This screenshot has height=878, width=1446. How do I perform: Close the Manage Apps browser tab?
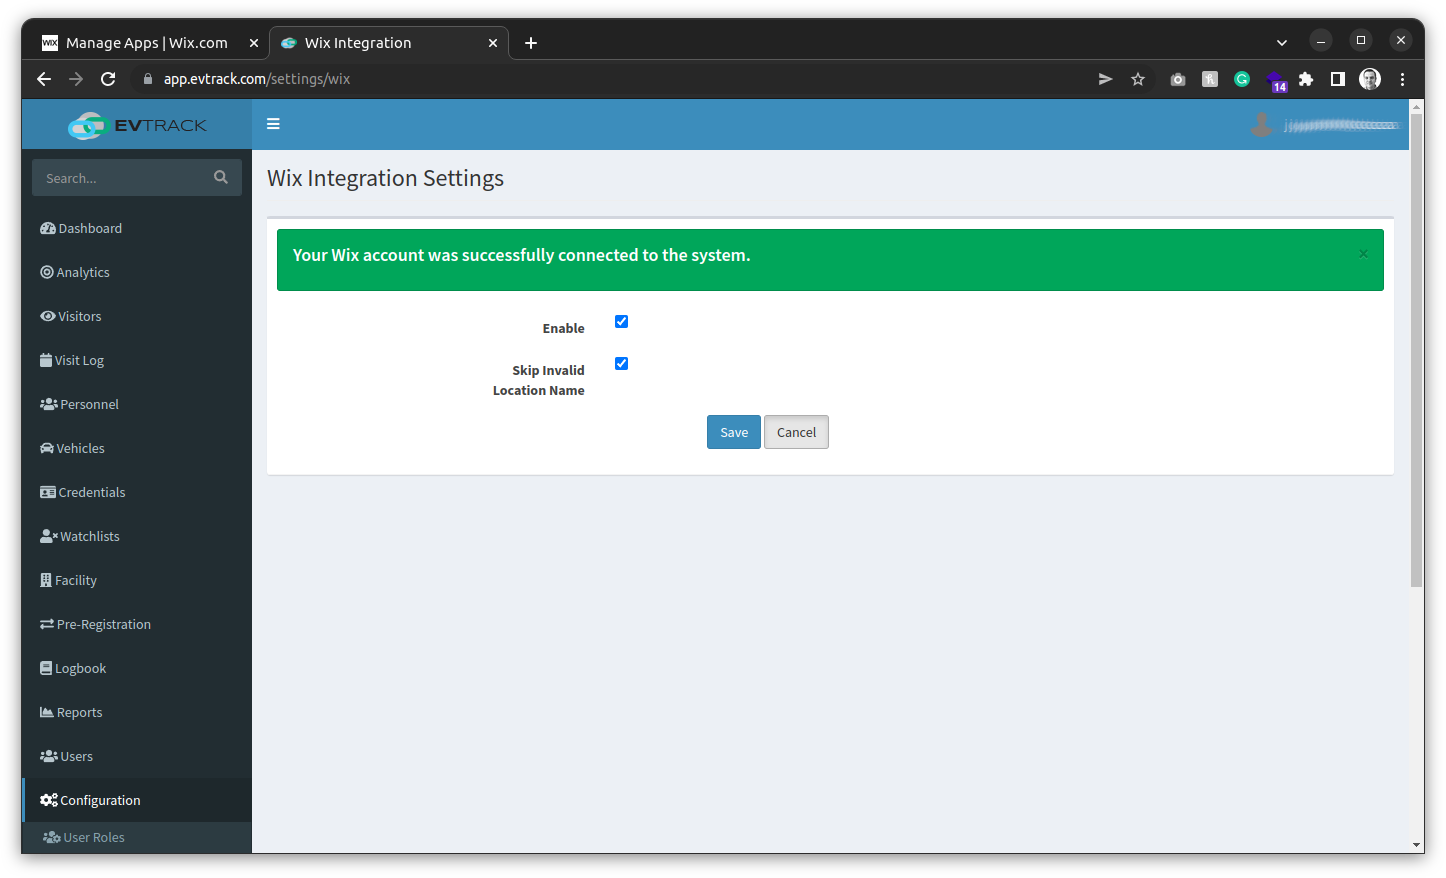pos(254,43)
